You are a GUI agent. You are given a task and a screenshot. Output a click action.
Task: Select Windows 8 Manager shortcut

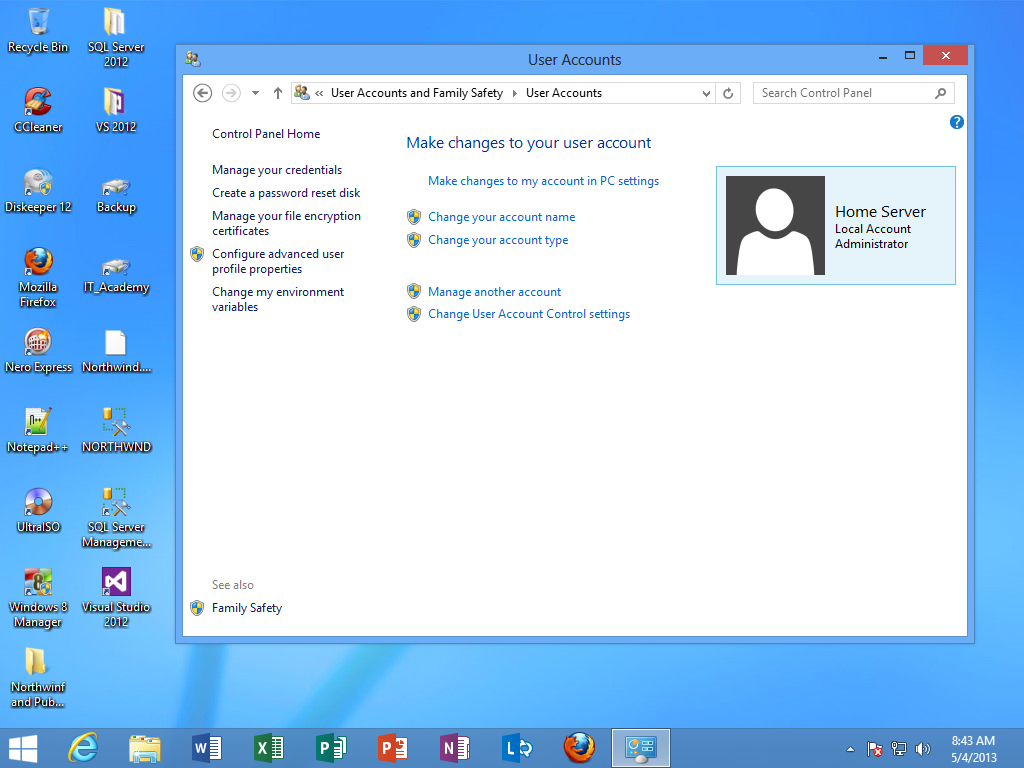(38, 598)
